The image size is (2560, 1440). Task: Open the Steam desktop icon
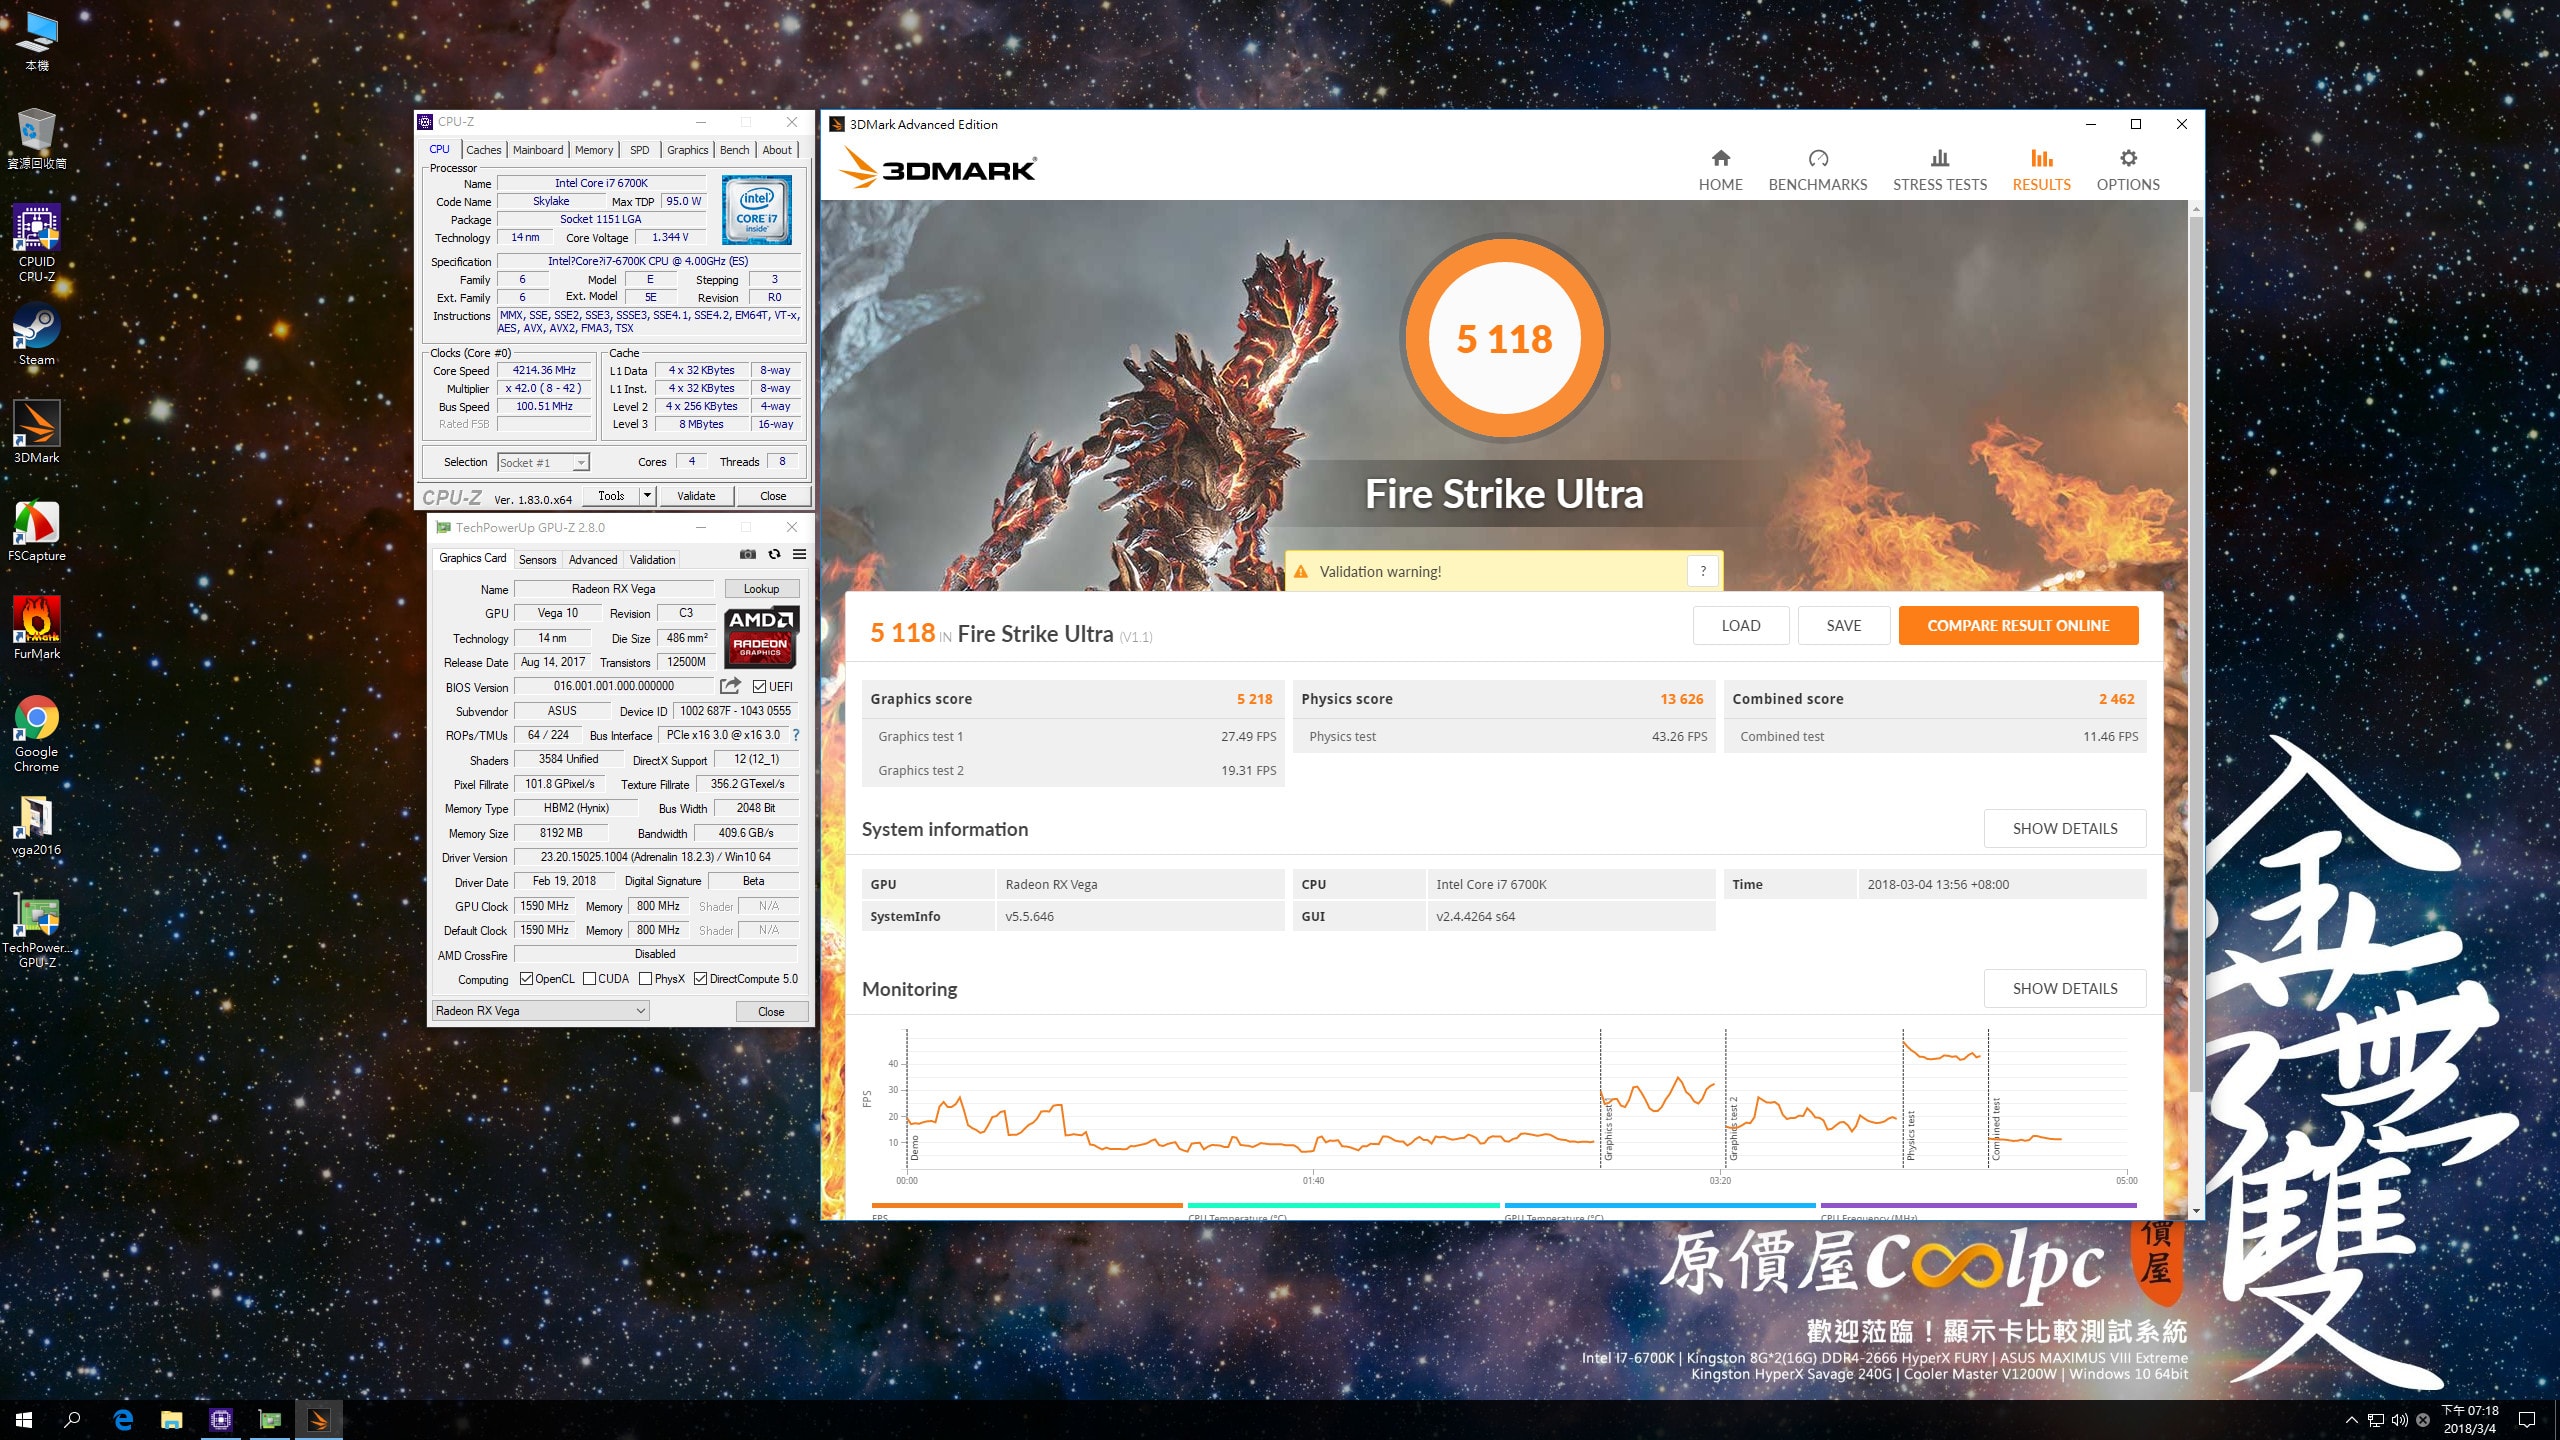(37, 335)
